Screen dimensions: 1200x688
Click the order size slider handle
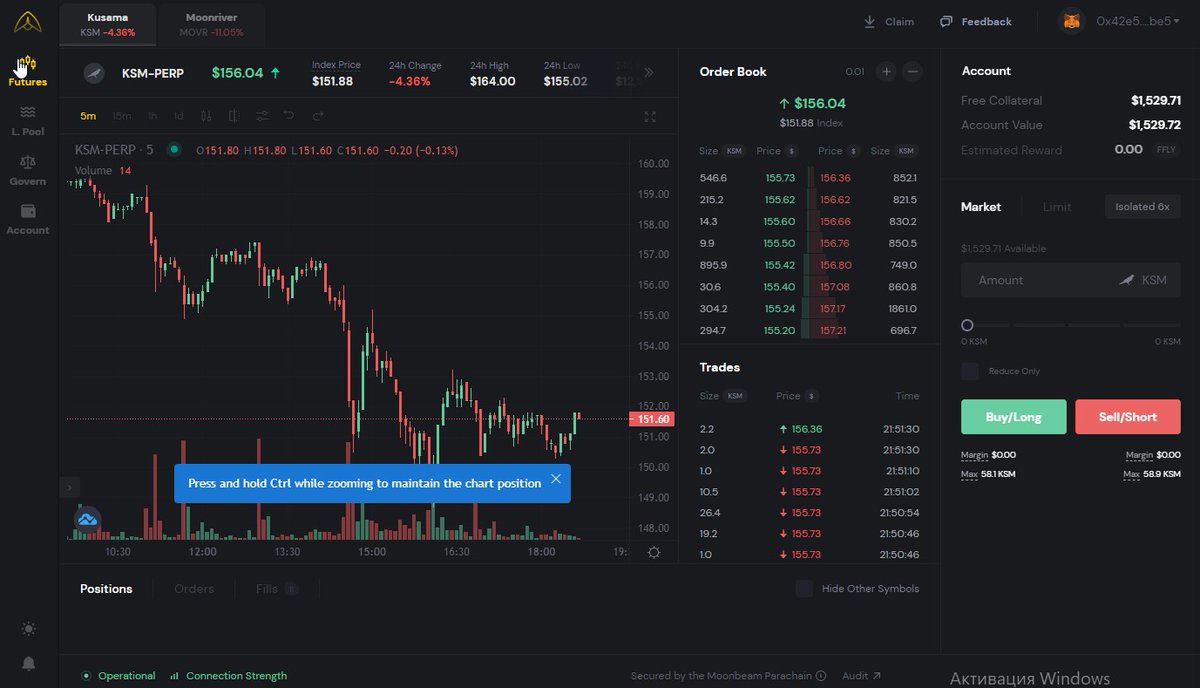(x=967, y=325)
